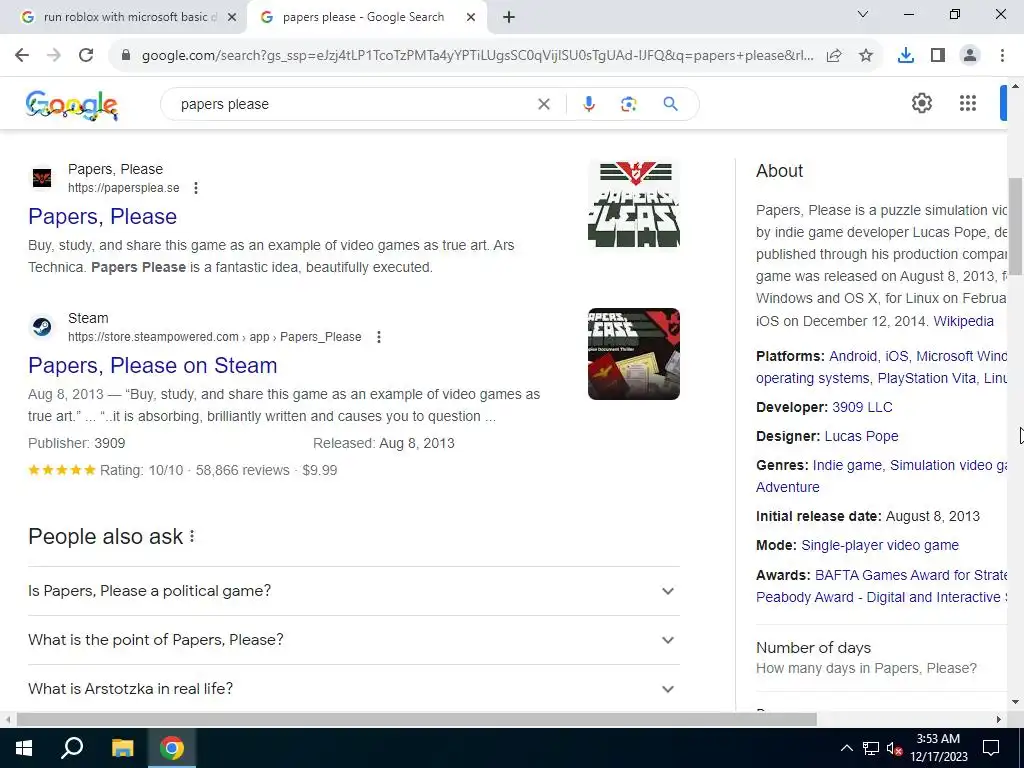Open Chrome downloads icon
Image resolution: width=1024 pixels, height=768 pixels.
click(905, 56)
